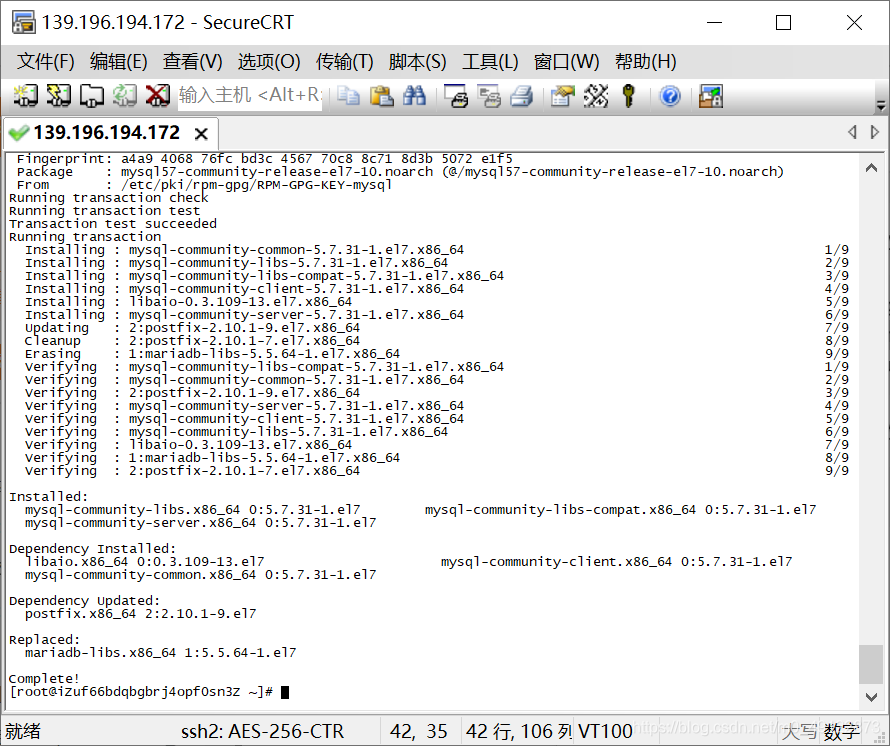Click the 42, 35 cursor position status
Viewport: 890px width, 746px height.
click(418, 731)
